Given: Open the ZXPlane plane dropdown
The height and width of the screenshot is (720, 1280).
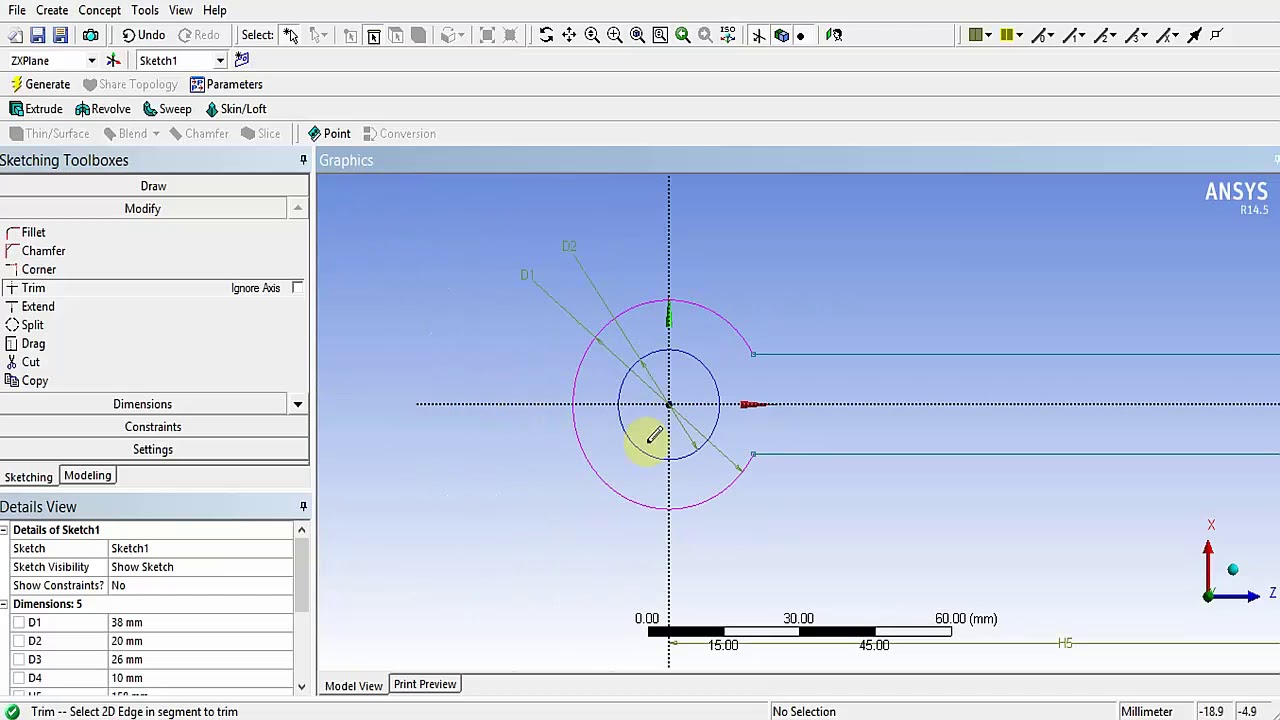Looking at the screenshot, I should coord(92,61).
